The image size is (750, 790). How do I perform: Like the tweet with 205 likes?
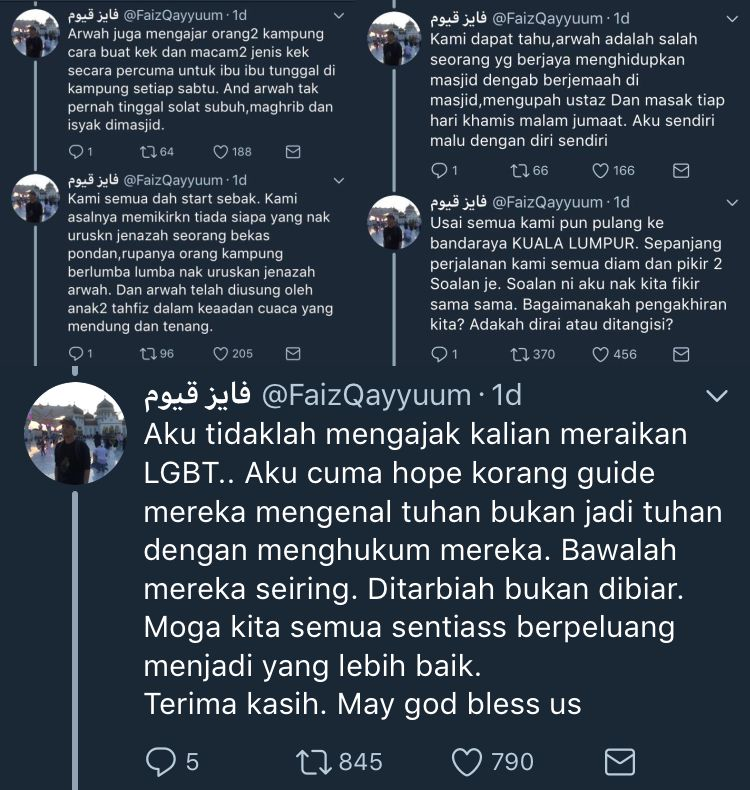pos(221,354)
